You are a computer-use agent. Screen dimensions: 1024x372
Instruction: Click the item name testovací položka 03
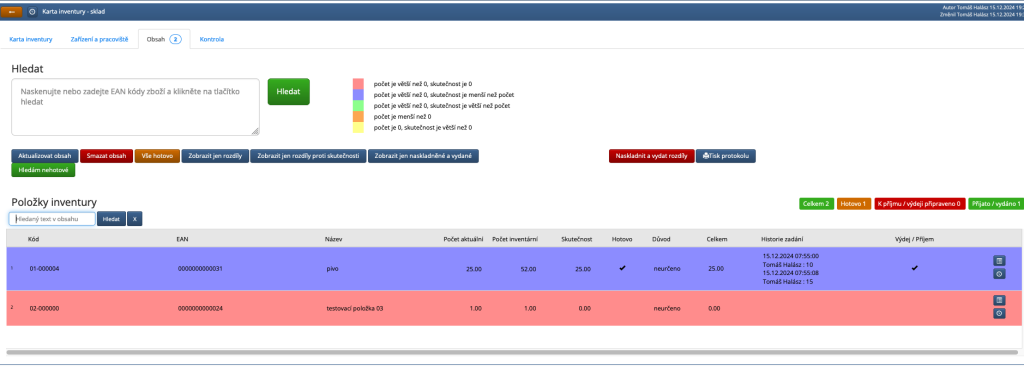pos(355,308)
